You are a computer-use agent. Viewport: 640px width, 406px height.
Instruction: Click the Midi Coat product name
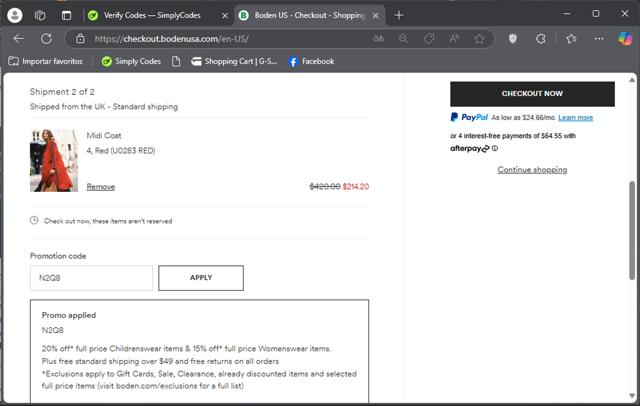pyautogui.click(x=104, y=135)
